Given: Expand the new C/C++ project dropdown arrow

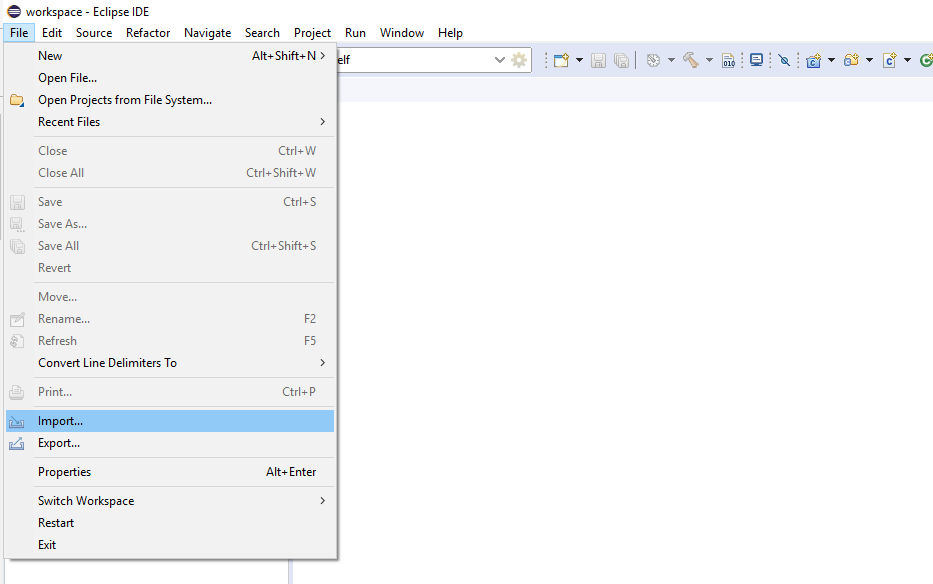Looking at the screenshot, I should pos(831,60).
